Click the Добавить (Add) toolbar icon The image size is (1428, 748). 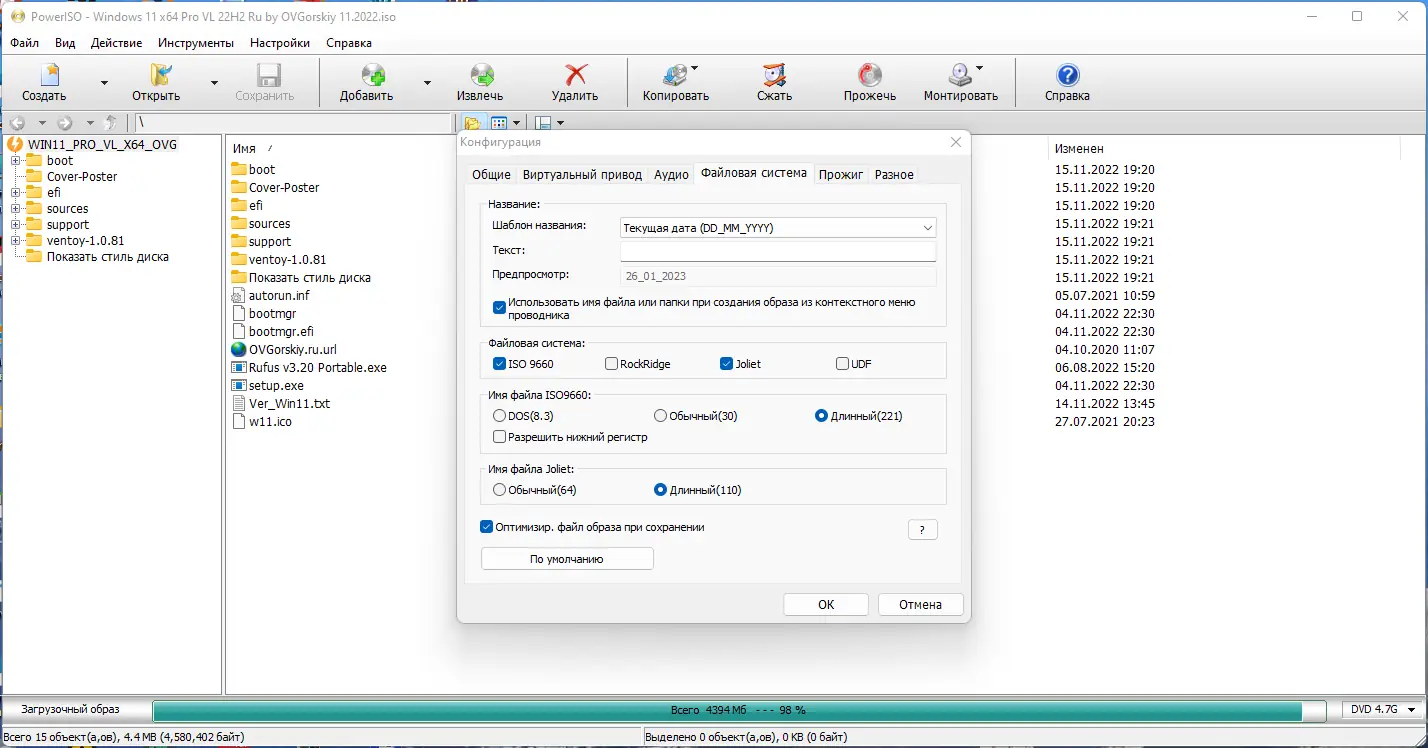coord(373,75)
